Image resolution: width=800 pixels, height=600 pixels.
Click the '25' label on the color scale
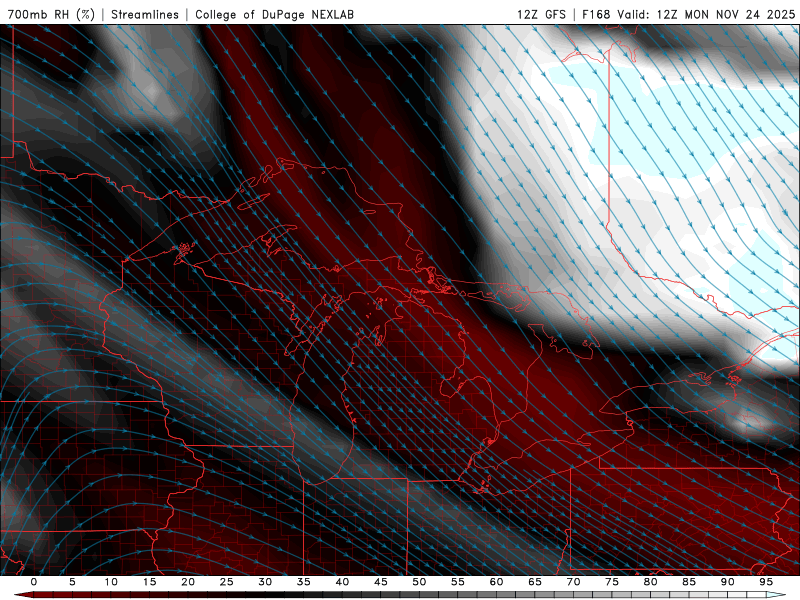(227, 582)
